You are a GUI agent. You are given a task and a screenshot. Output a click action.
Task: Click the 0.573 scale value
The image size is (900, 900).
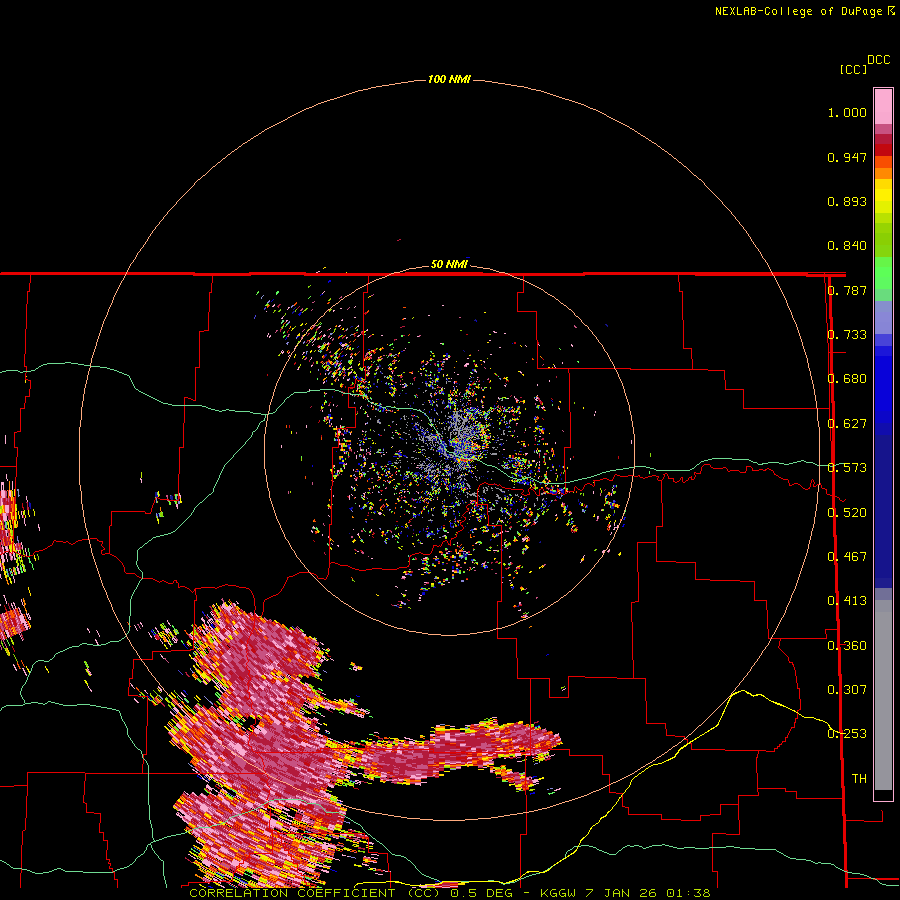847,468
